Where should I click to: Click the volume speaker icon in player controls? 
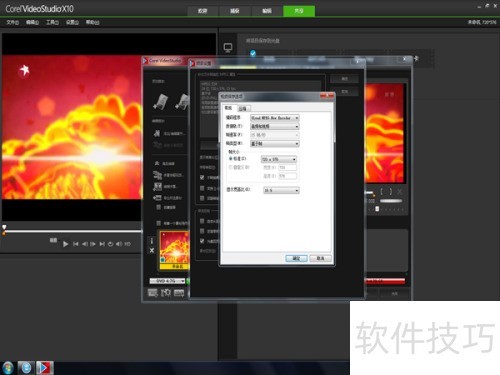pyautogui.click(x=119, y=244)
